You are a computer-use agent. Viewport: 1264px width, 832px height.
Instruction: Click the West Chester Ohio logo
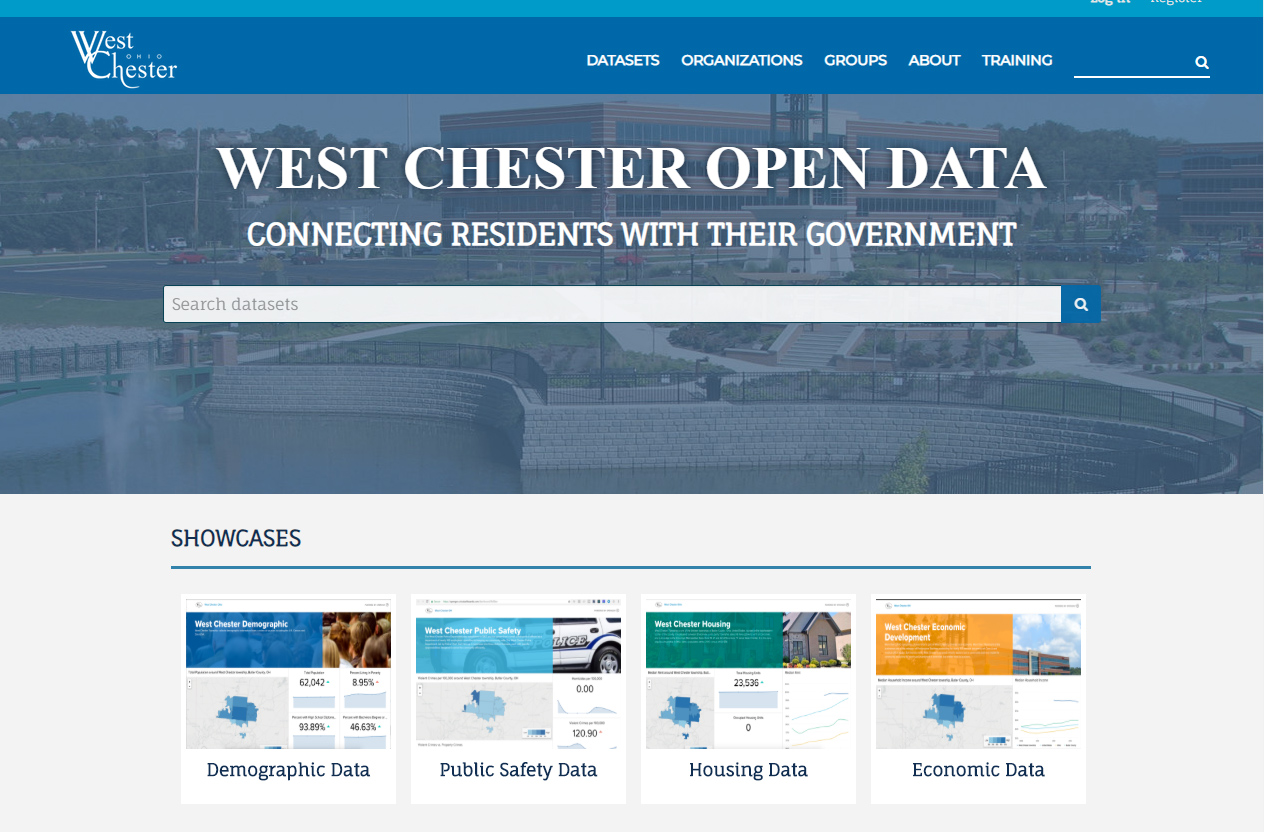click(124, 58)
